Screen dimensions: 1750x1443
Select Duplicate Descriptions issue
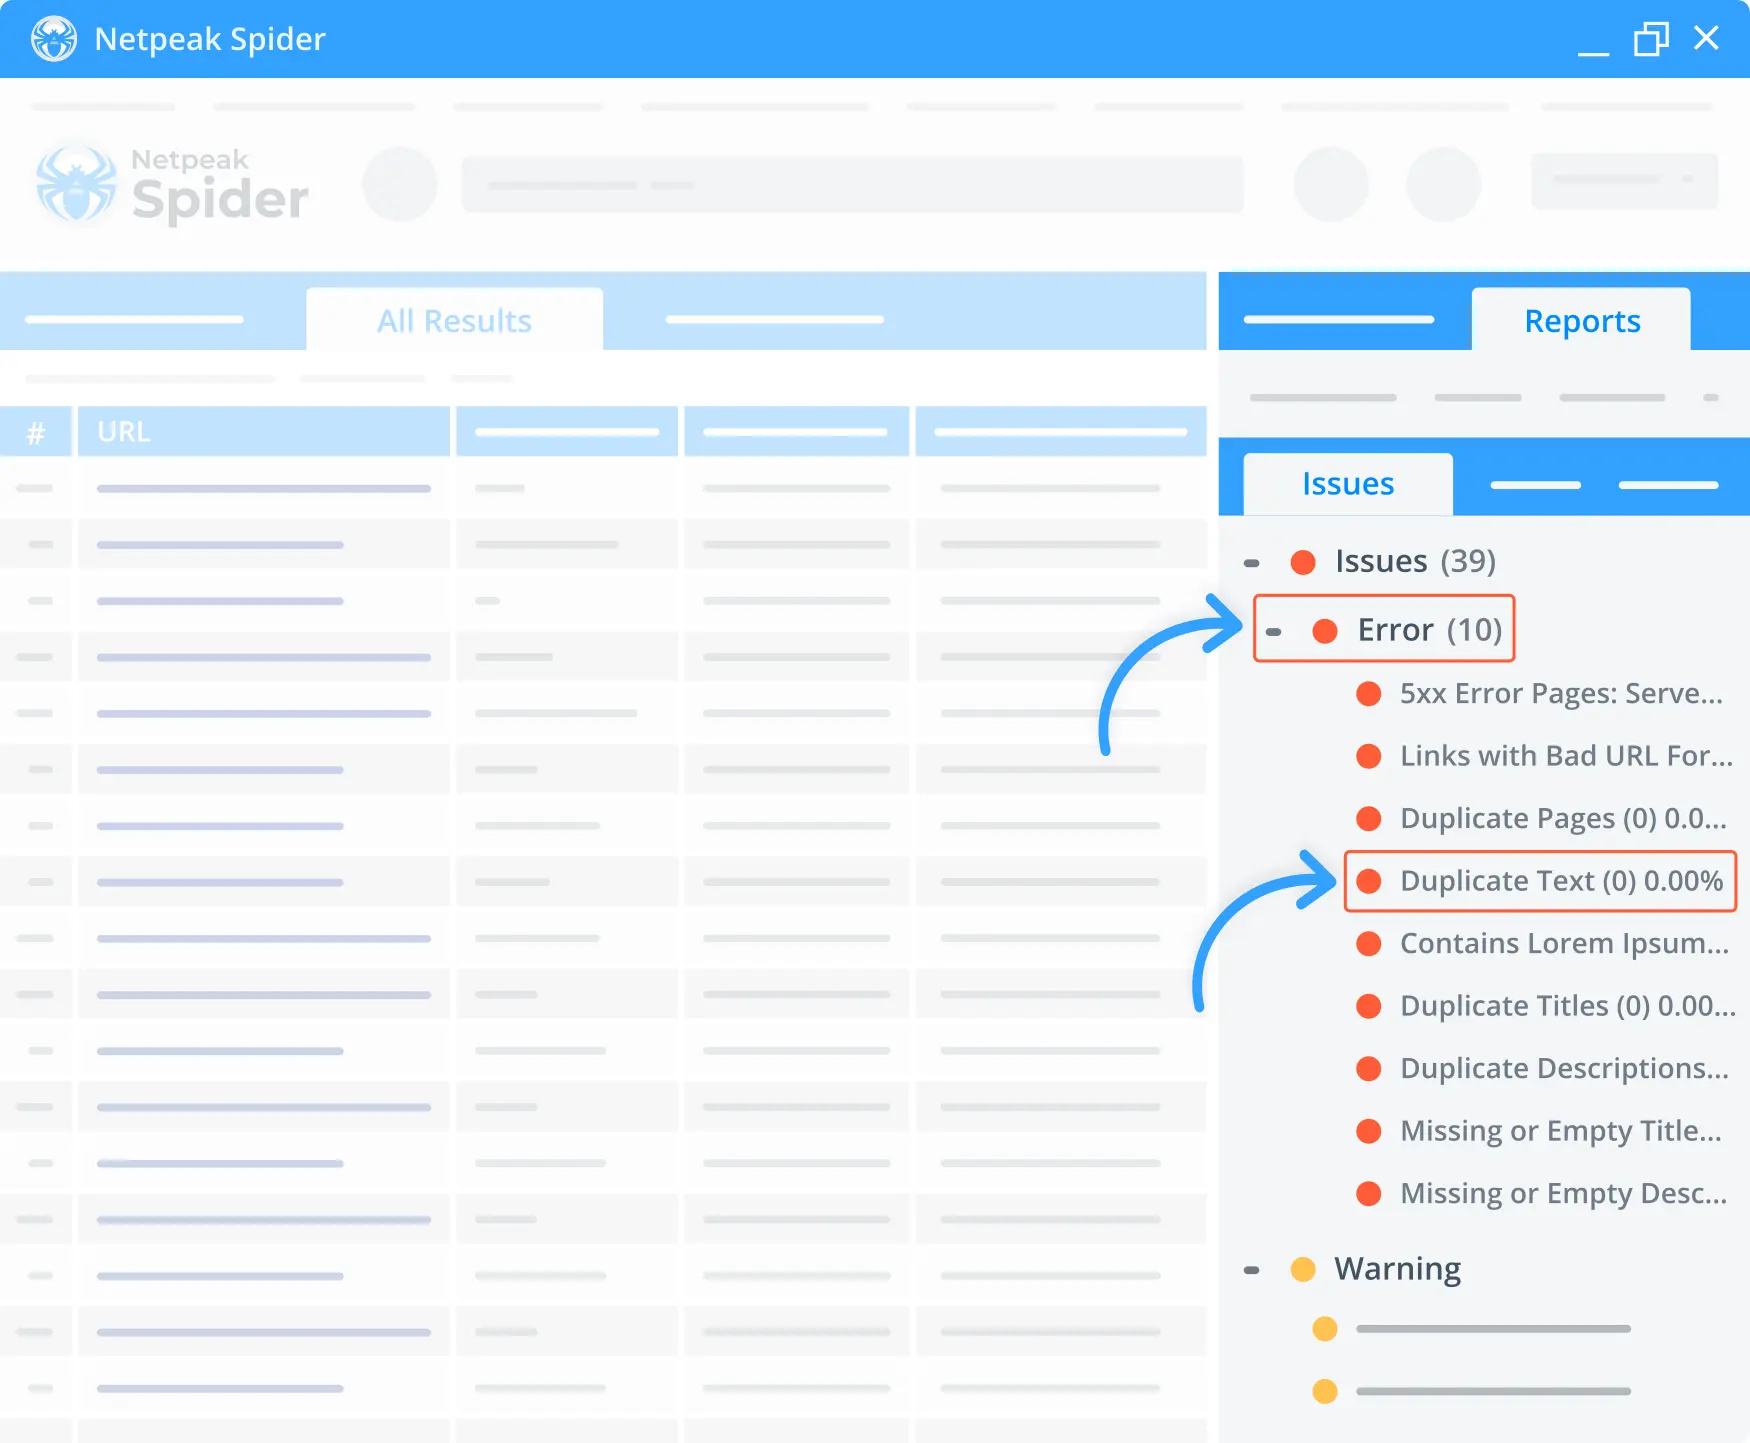point(1563,1068)
